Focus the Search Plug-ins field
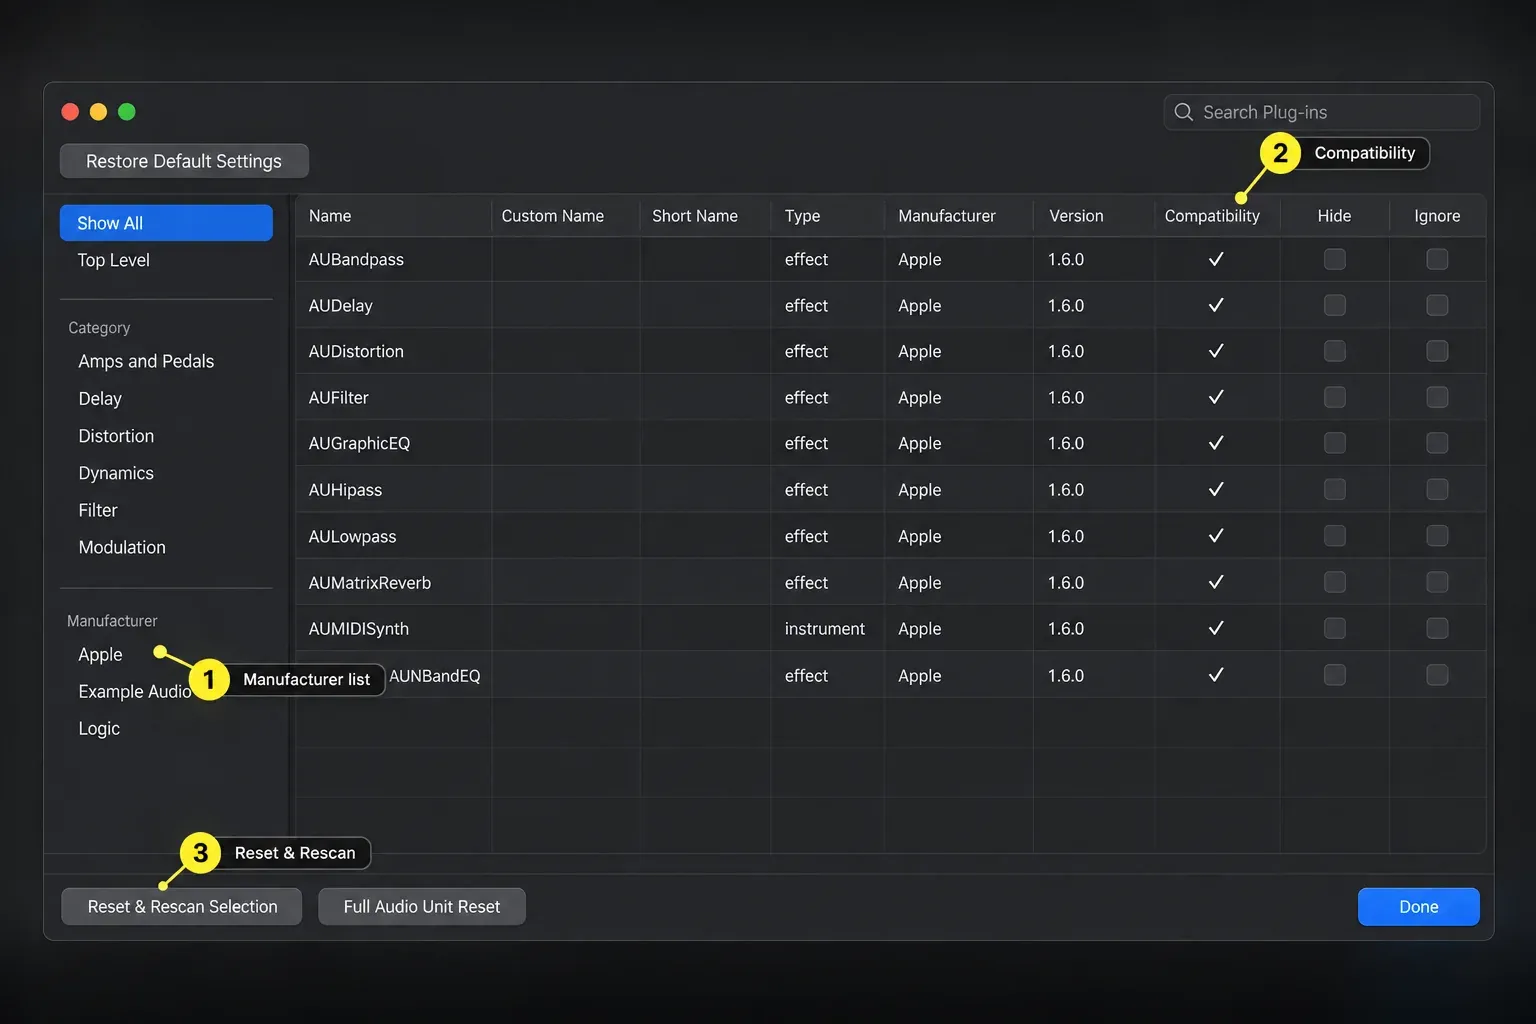This screenshot has width=1536, height=1024. (x=1322, y=112)
